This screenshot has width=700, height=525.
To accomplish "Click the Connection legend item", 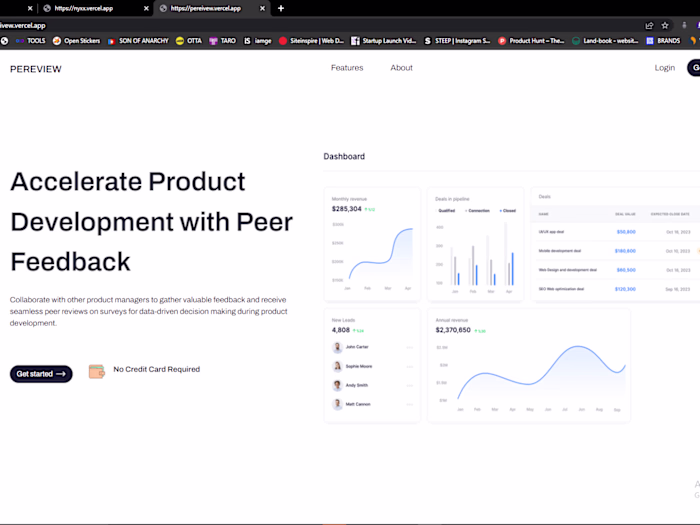I will pyautogui.click(x=478, y=211).
